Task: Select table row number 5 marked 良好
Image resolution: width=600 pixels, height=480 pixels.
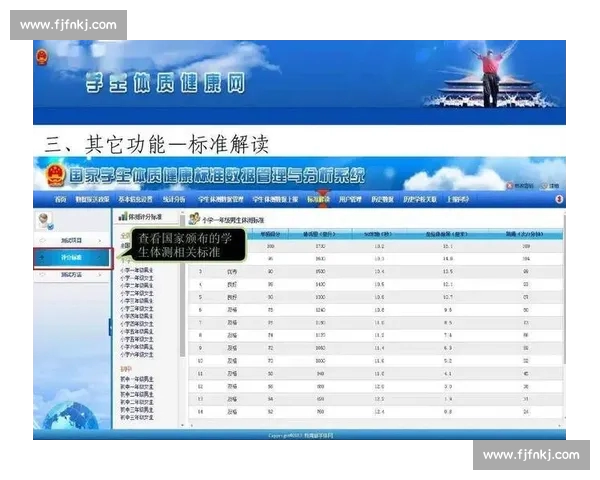Action: point(375,297)
